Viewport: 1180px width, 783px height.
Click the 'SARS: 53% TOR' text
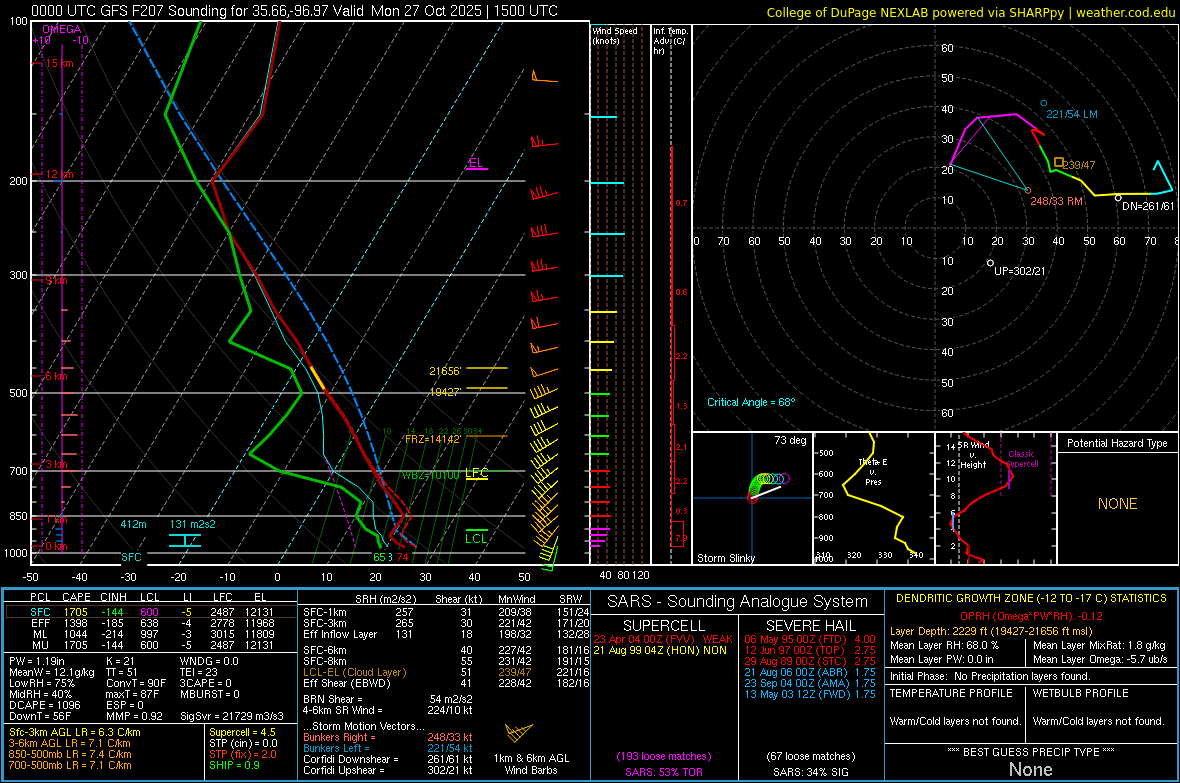click(664, 772)
